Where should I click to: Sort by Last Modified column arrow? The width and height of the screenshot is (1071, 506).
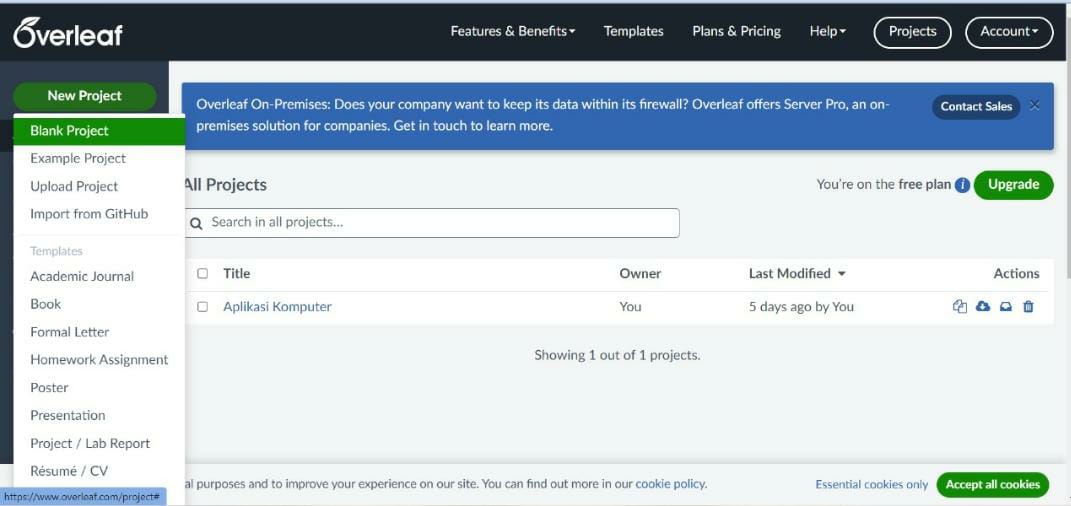point(842,274)
